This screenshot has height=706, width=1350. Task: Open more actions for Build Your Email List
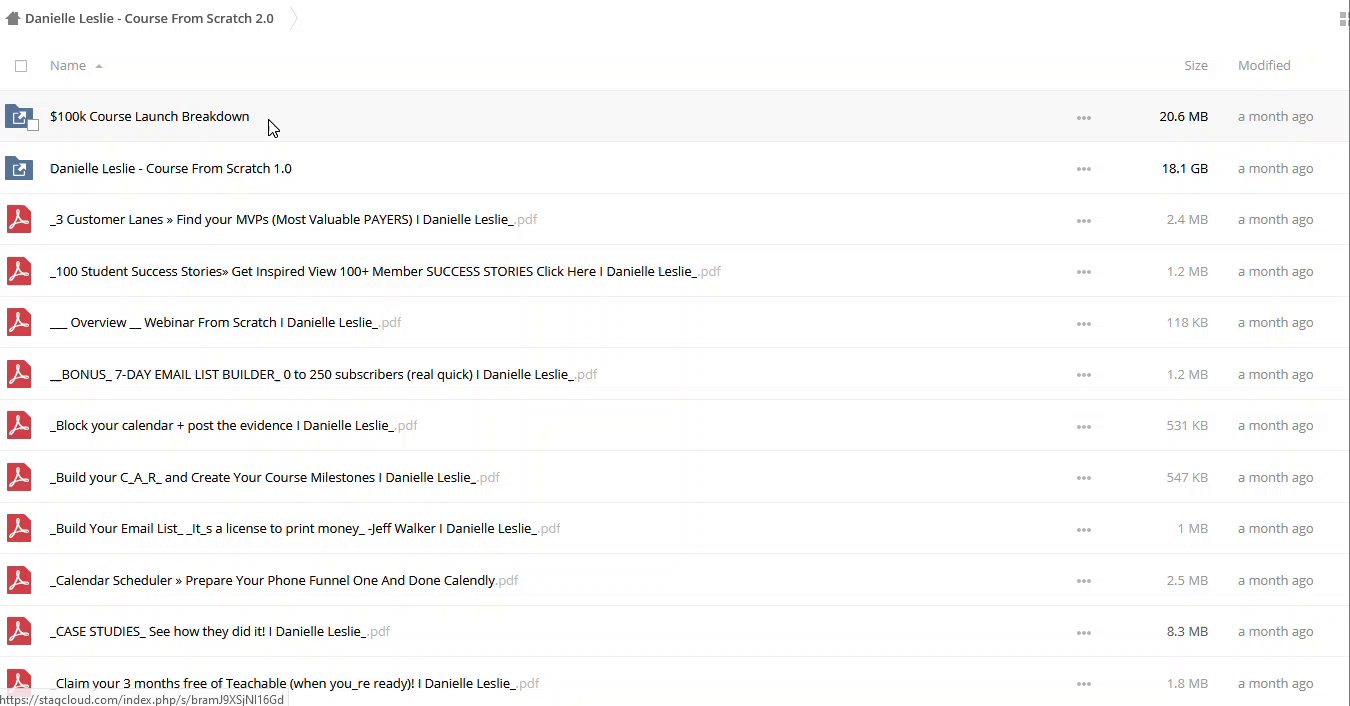click(x=1084, y=530)
